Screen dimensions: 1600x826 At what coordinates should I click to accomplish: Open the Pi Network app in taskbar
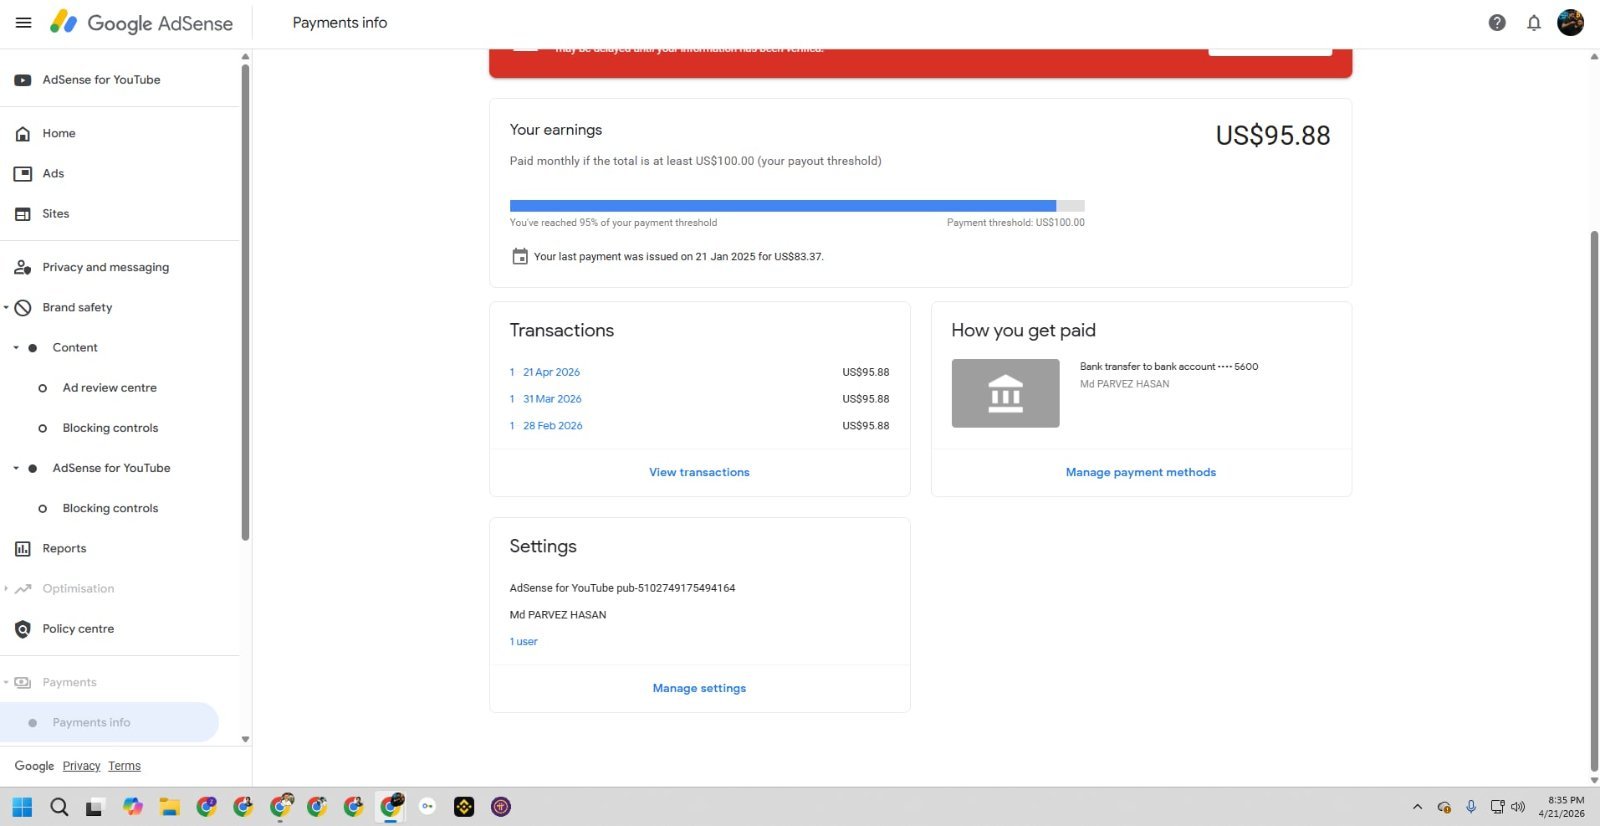tap(501, 807)
